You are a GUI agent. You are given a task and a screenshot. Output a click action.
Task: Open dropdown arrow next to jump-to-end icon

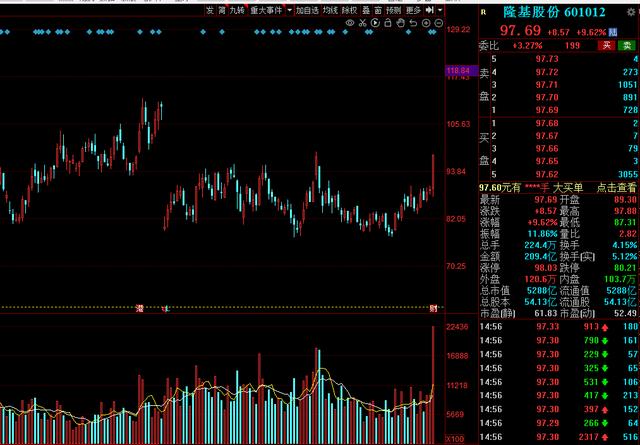pyautogui.click(x=440, y=10)
